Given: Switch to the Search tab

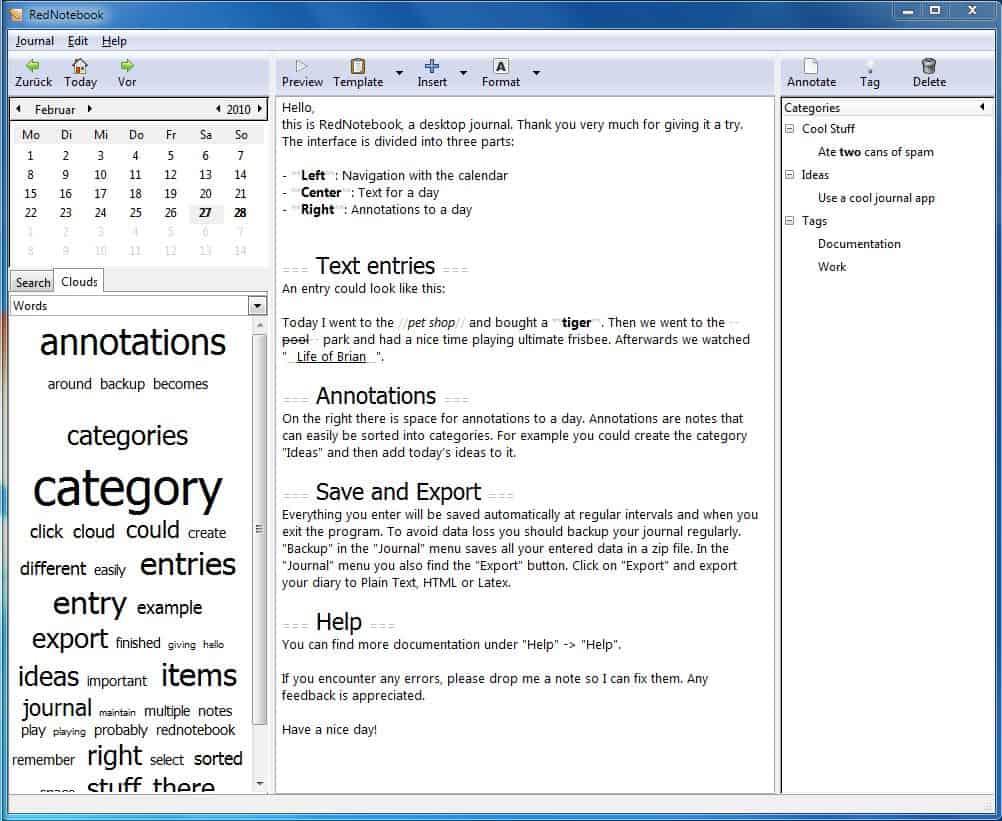Looking at the screenshot, I should pyautogui.click(x=33, y=283).
